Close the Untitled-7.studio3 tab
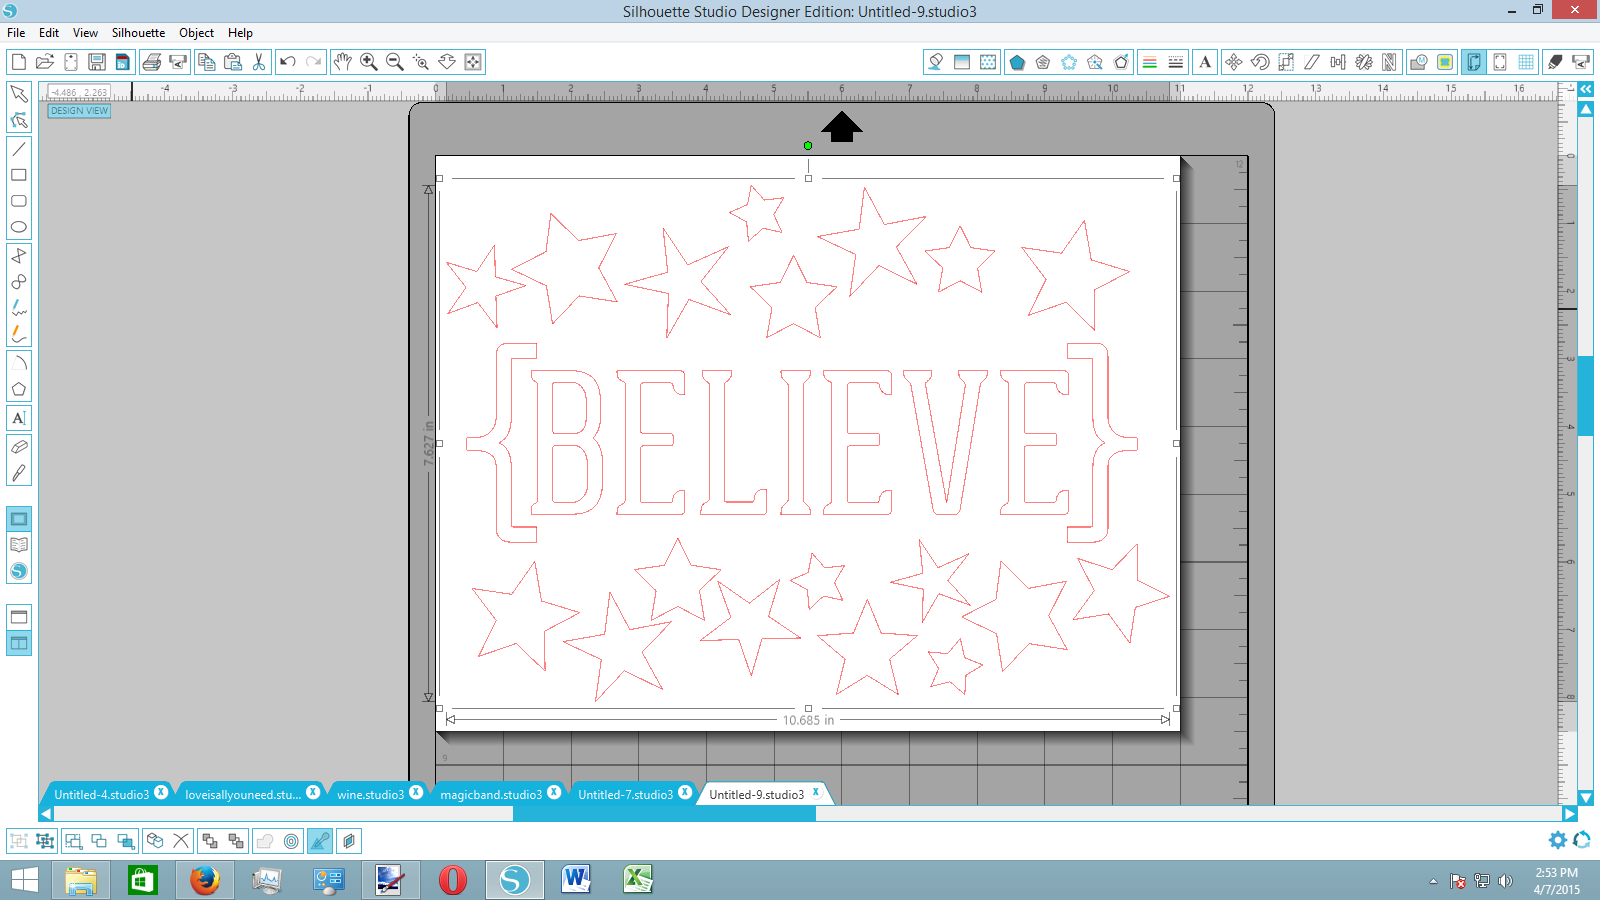The image size is (1600, 900). coord(685,793)
